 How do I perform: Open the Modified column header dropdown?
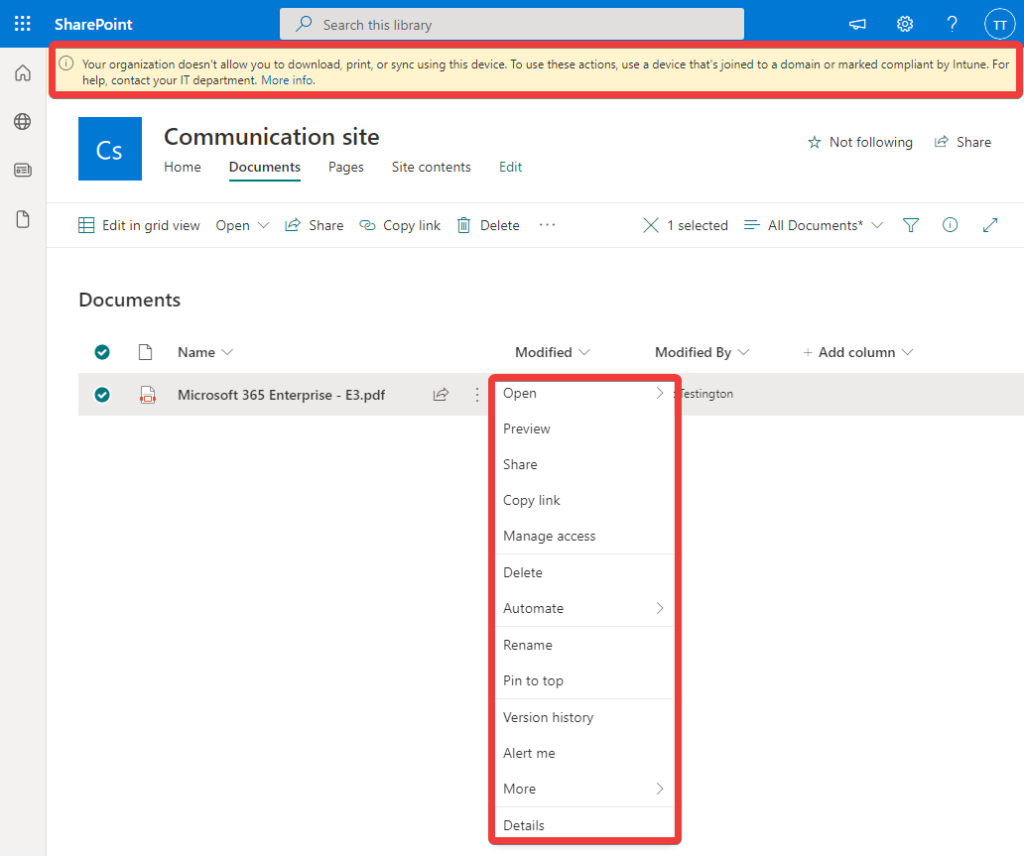552,353
